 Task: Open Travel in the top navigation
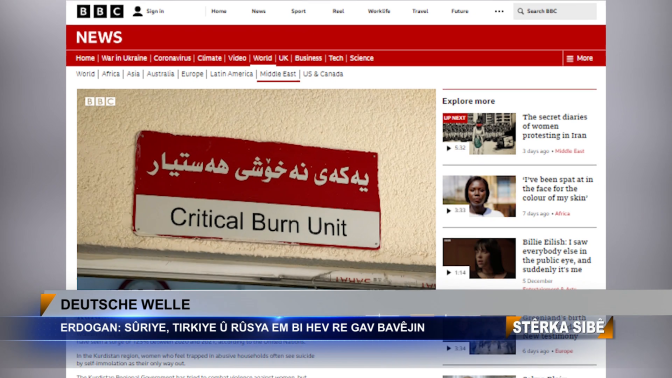420,11
